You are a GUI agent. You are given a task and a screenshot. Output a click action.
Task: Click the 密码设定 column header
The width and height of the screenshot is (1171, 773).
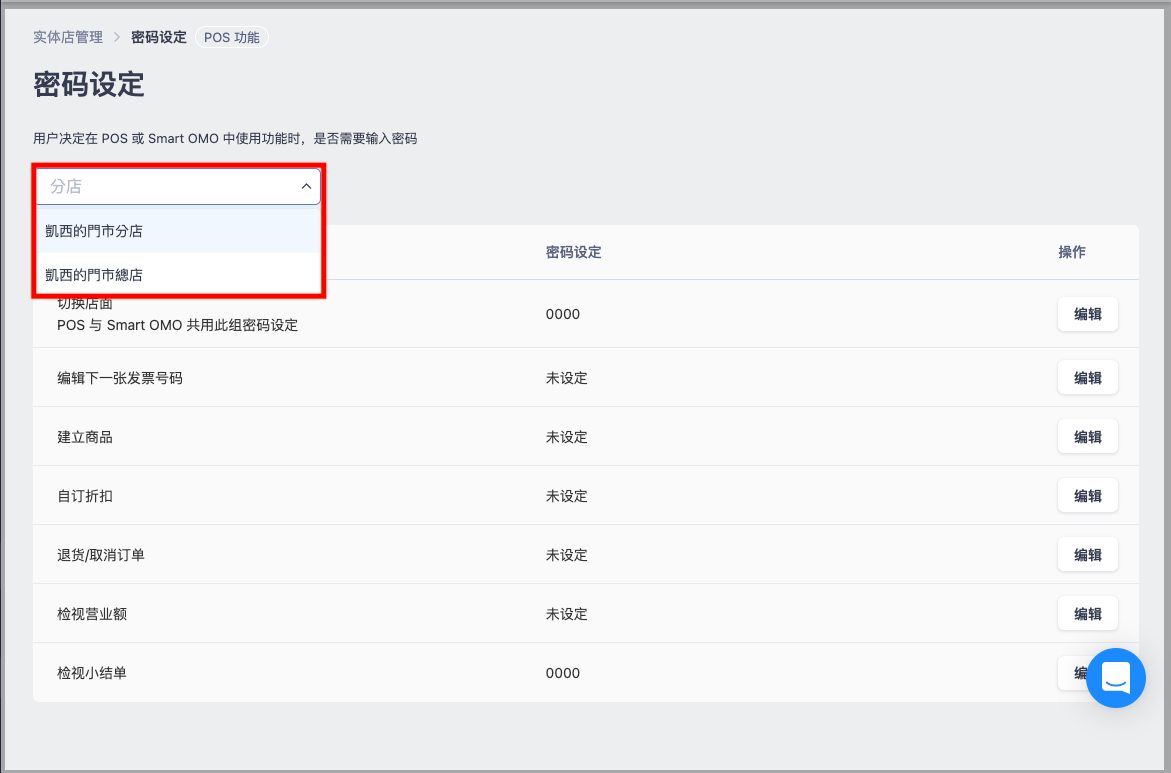coord(574,252)
